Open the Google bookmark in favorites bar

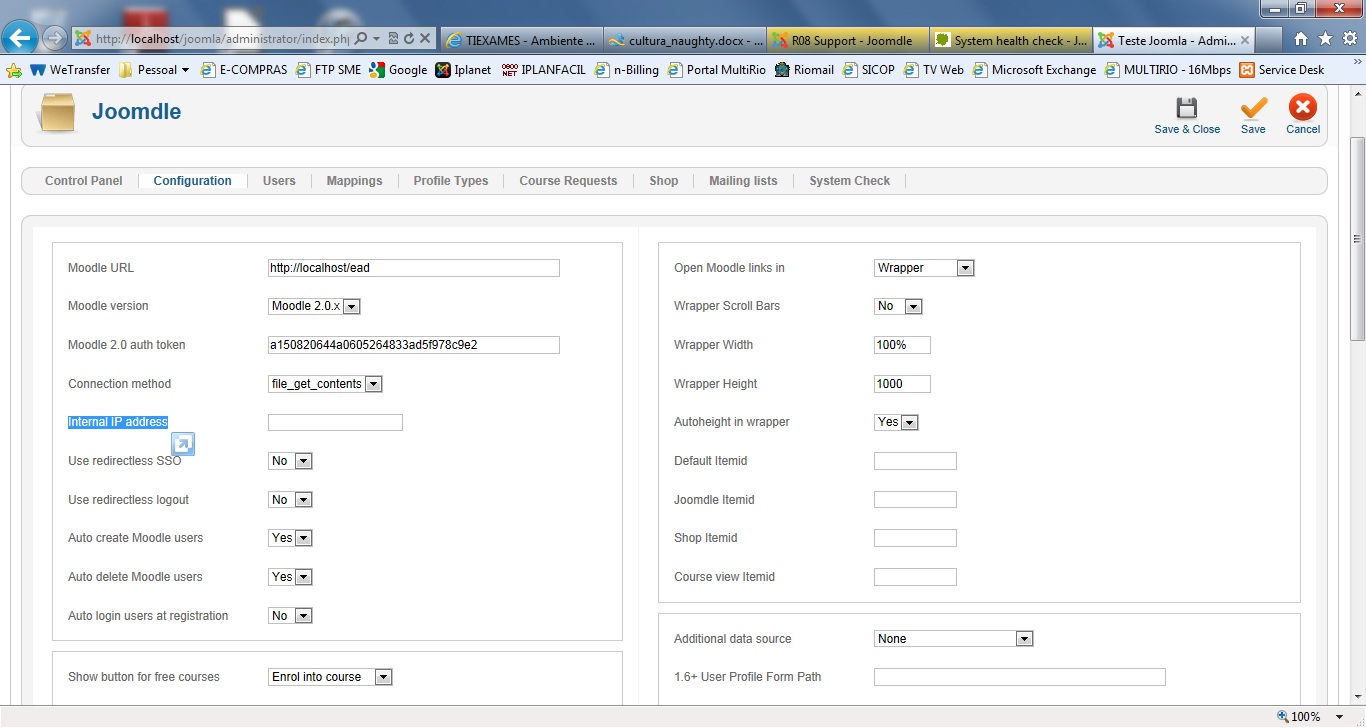[398, 70]
